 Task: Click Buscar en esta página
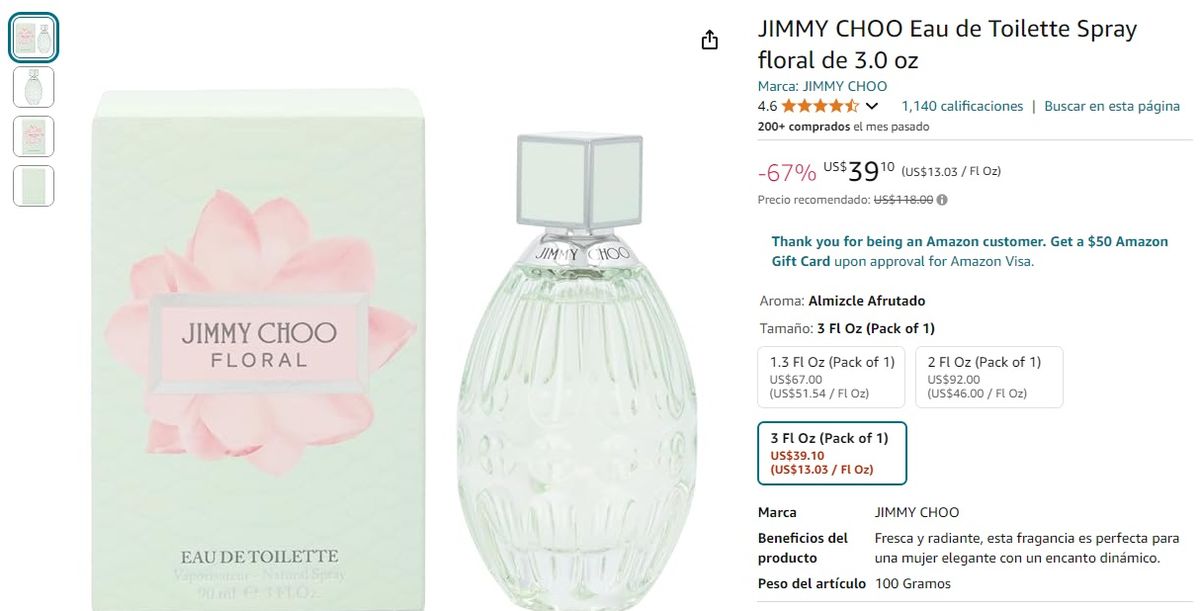(x=1113, y=105)
